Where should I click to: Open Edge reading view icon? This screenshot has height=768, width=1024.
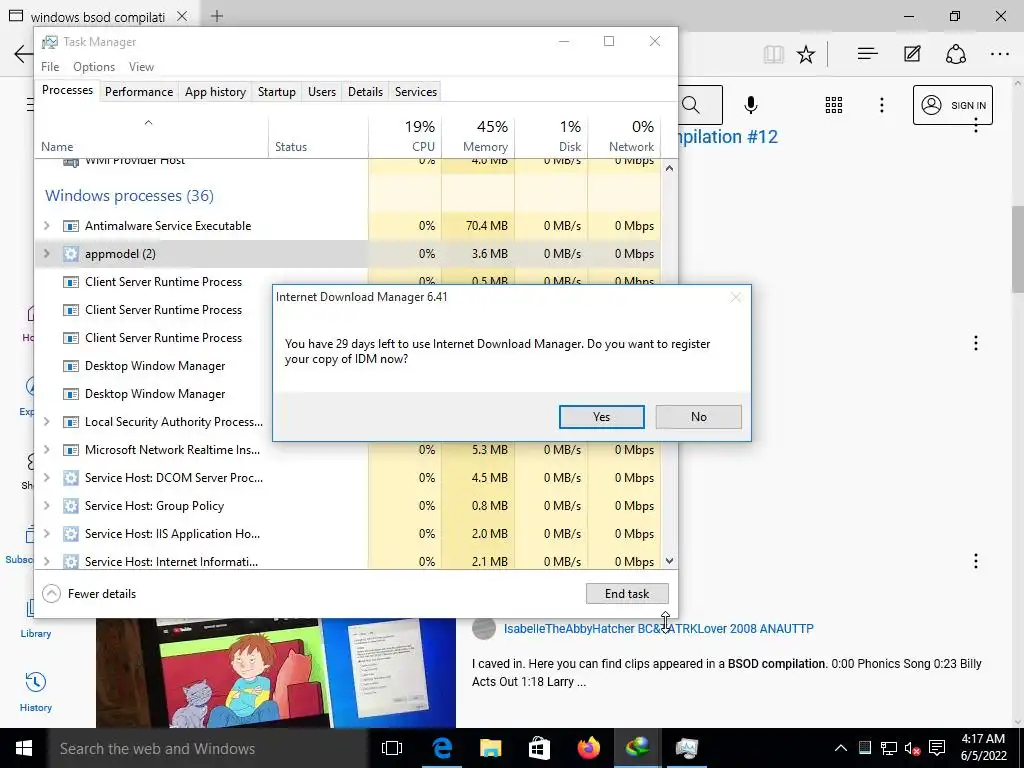coord(773,54)
